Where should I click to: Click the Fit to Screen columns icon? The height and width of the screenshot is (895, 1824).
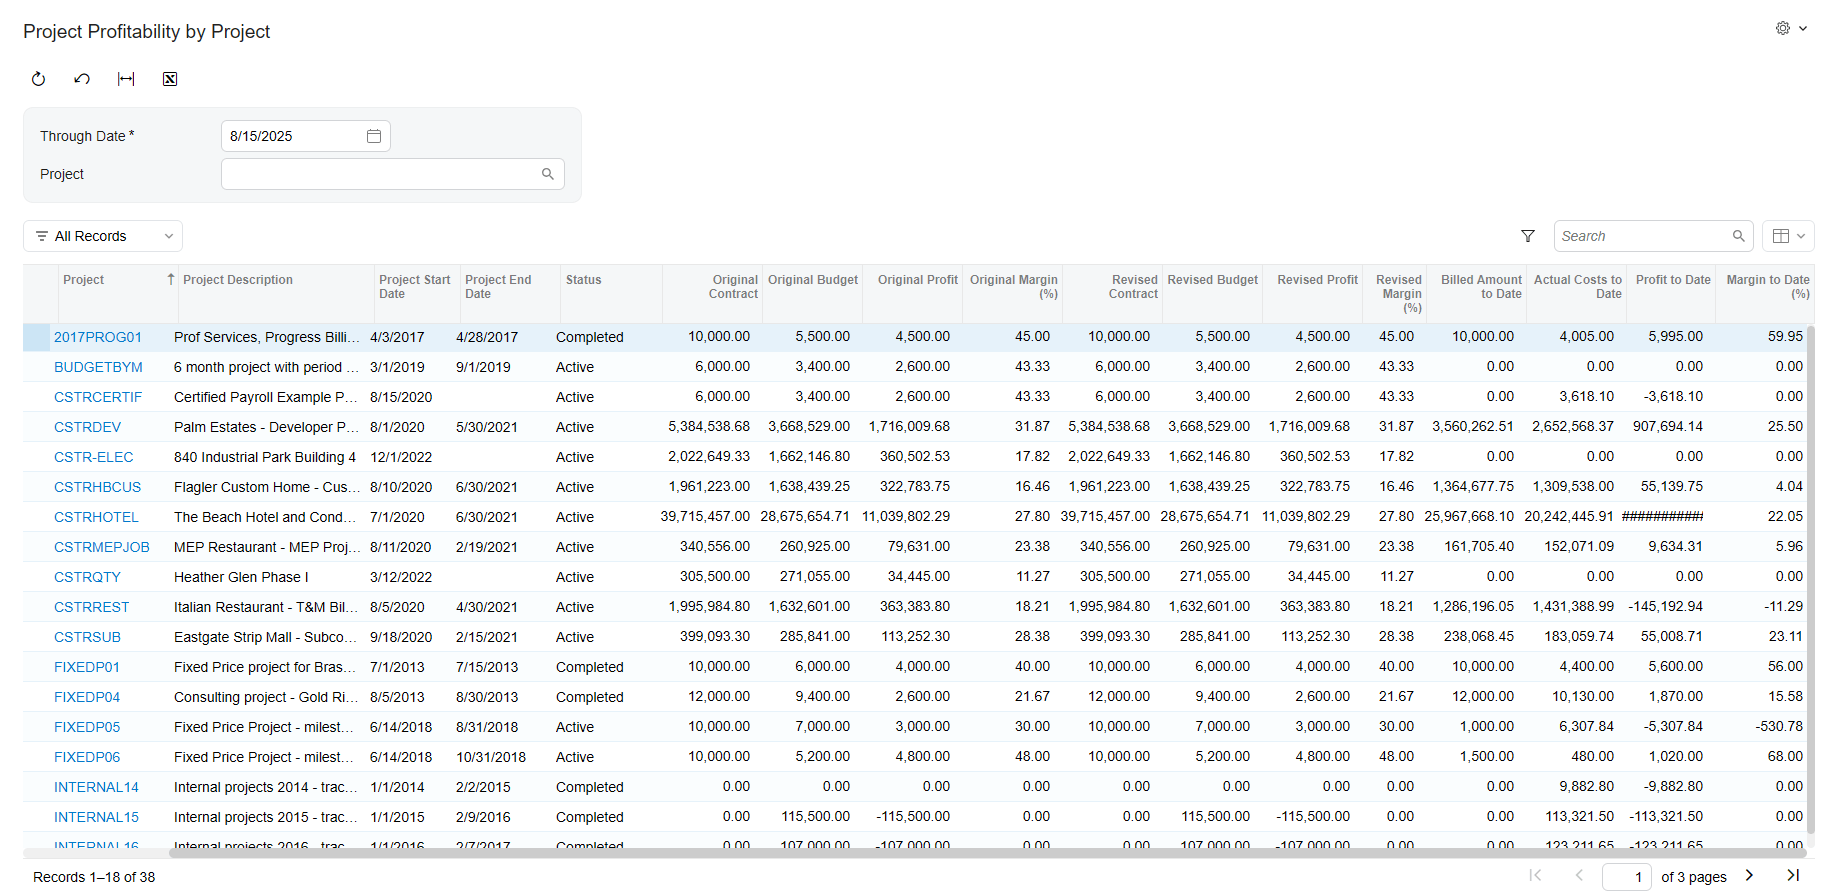pyautogui.click(x=126, y=79)
